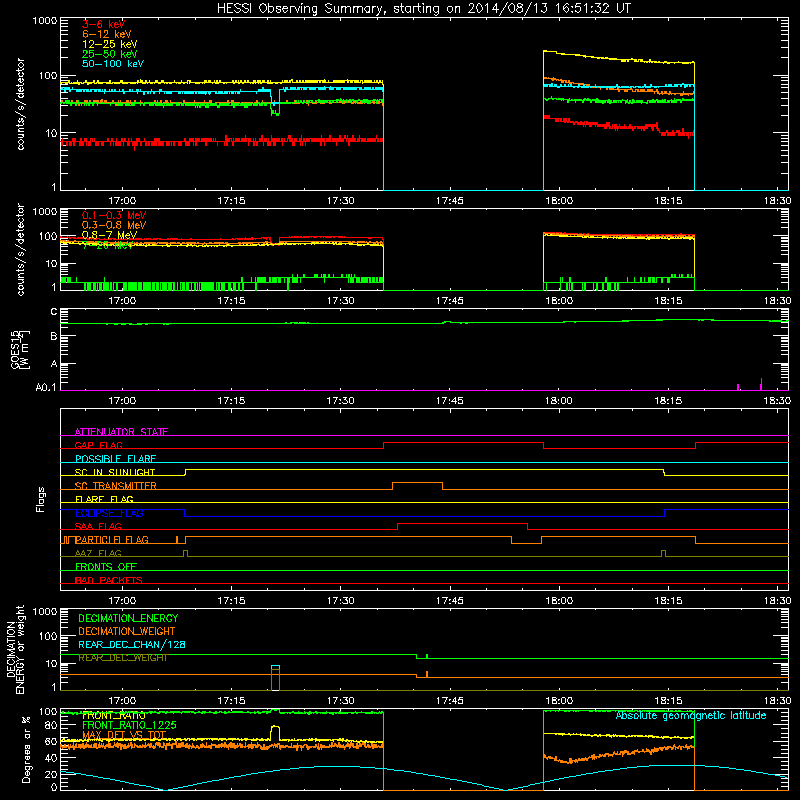Click the orange DECIMATION_WEIGHT spike near 17:42

427,674
